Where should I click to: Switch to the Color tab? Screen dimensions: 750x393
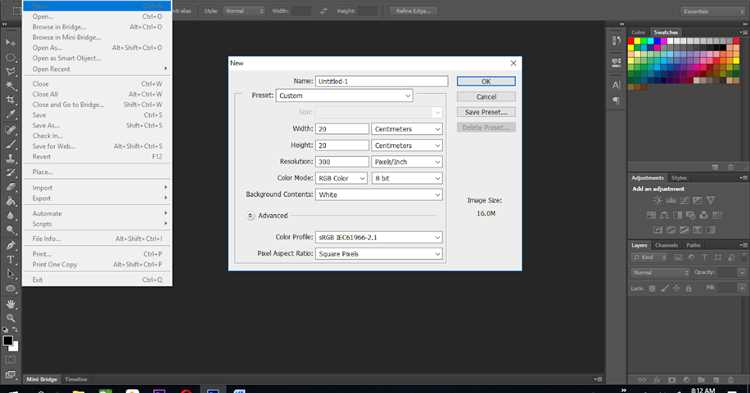(638, 33)
